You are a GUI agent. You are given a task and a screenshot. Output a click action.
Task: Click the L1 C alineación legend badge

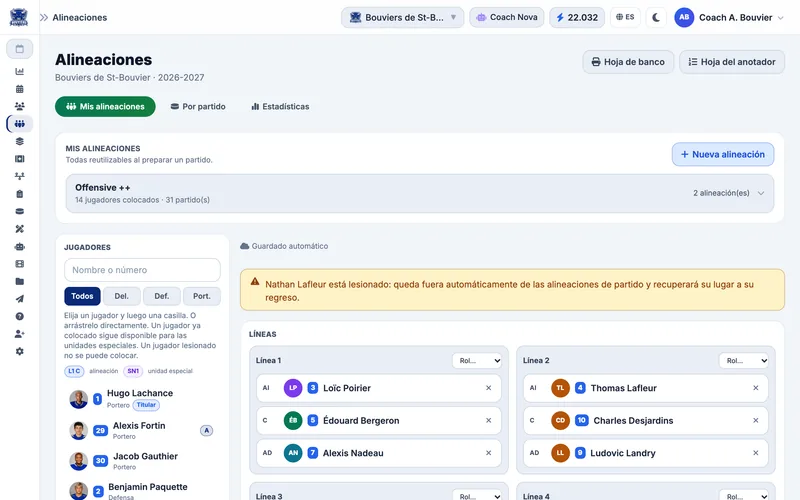click(74, 371)
